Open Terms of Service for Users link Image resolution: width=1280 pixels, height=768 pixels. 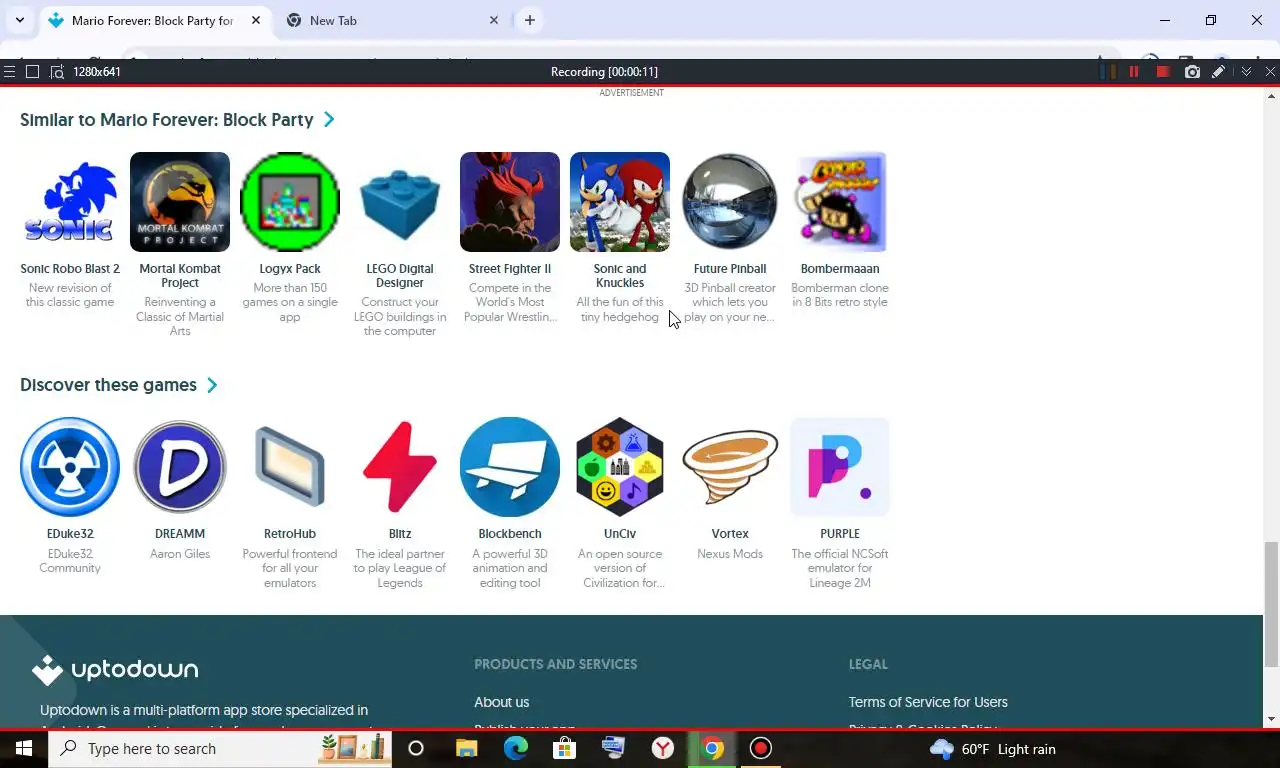tap(928, 702)
